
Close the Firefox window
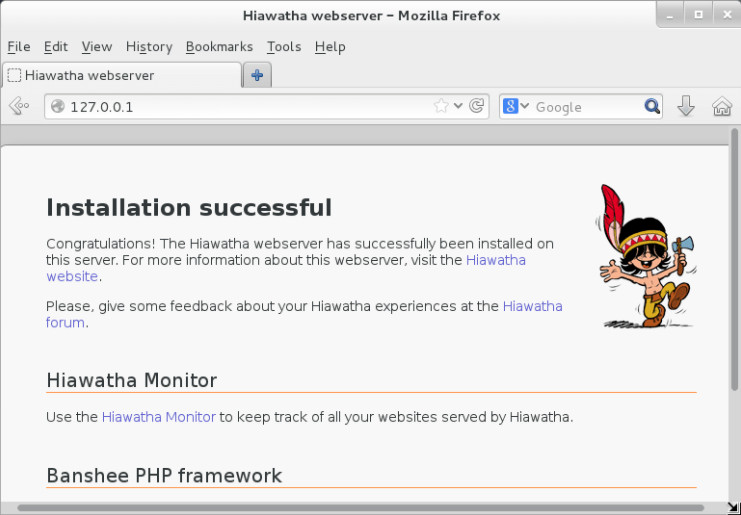pos(727,15)
